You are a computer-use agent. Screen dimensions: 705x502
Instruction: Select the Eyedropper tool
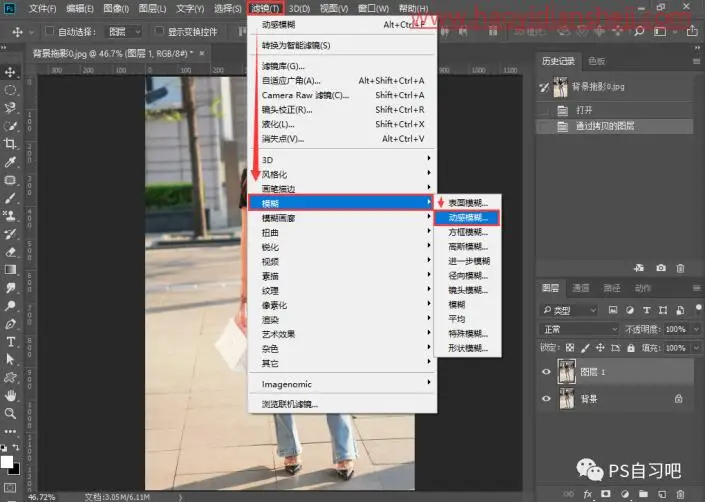click(x=10, y=162)
